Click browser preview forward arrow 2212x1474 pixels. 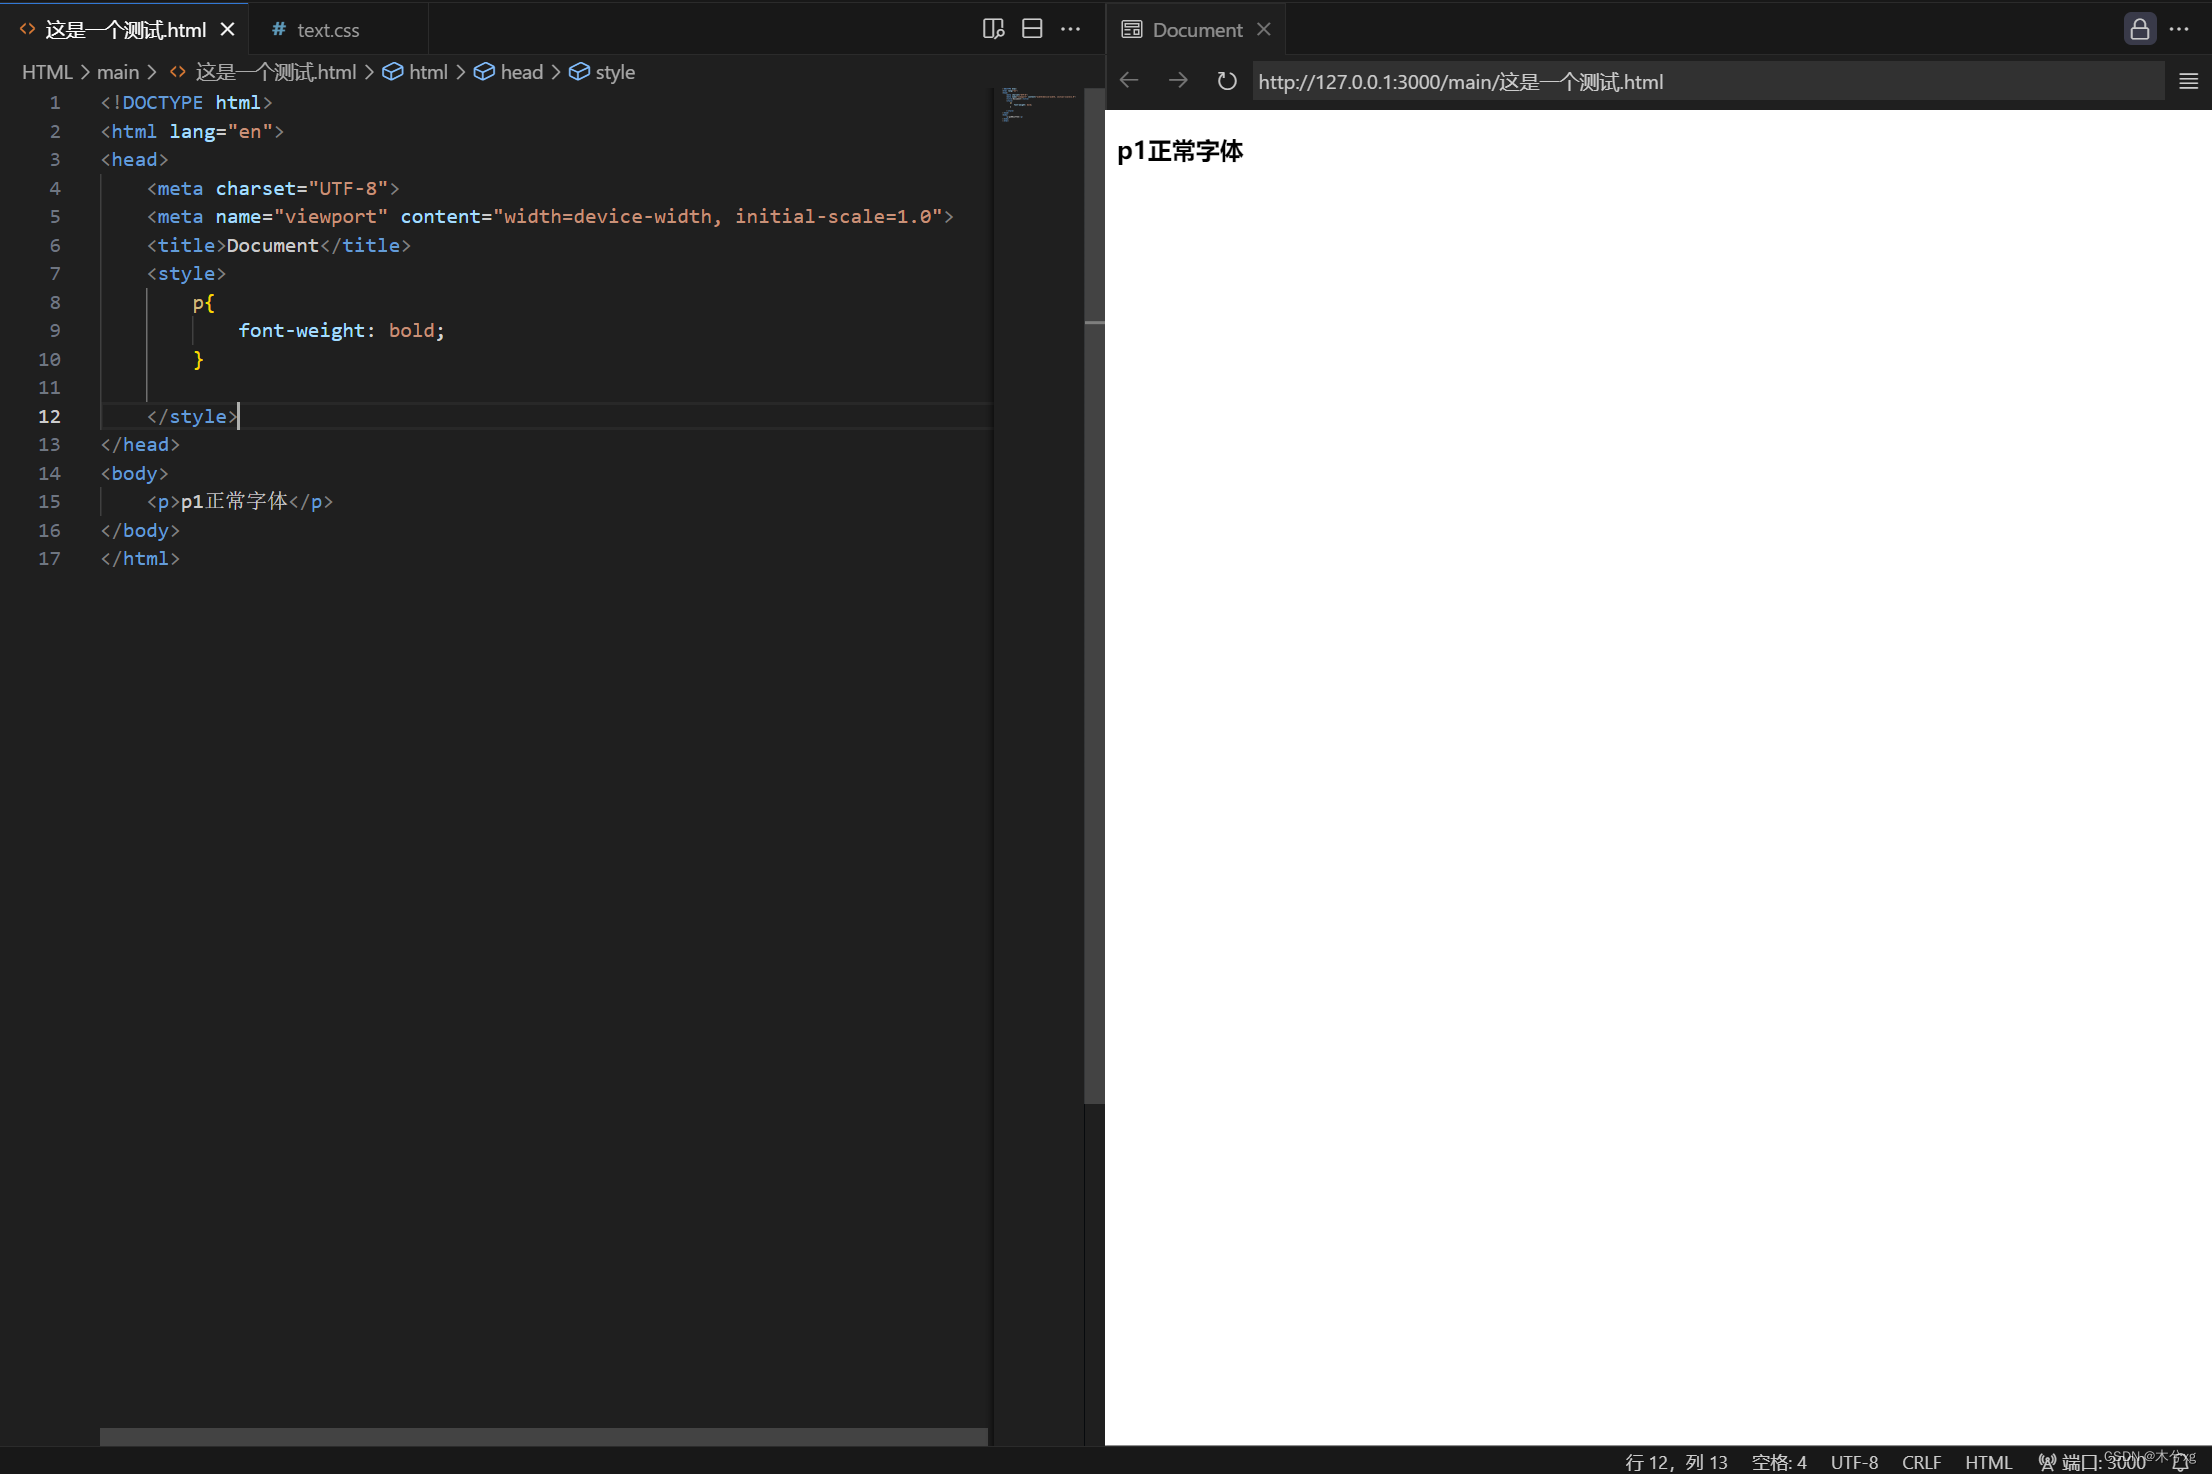1178,81
